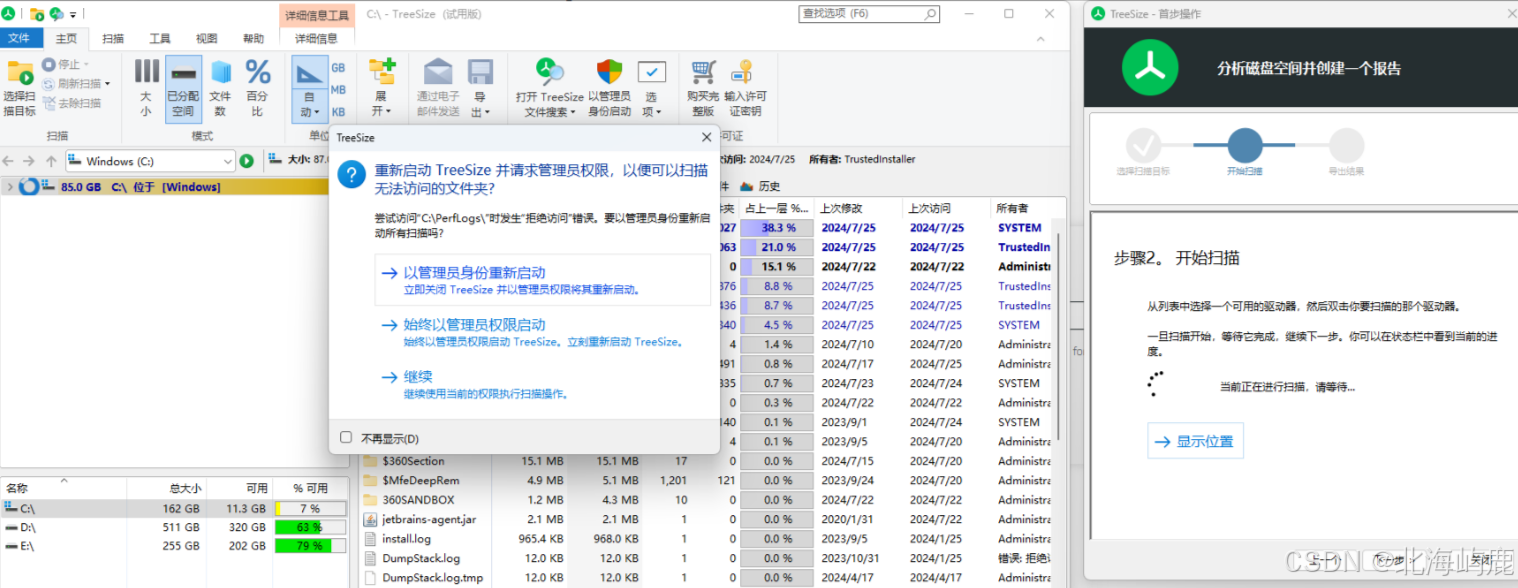Switch to Details (详细信息) ribbon tab

[316, 39]
